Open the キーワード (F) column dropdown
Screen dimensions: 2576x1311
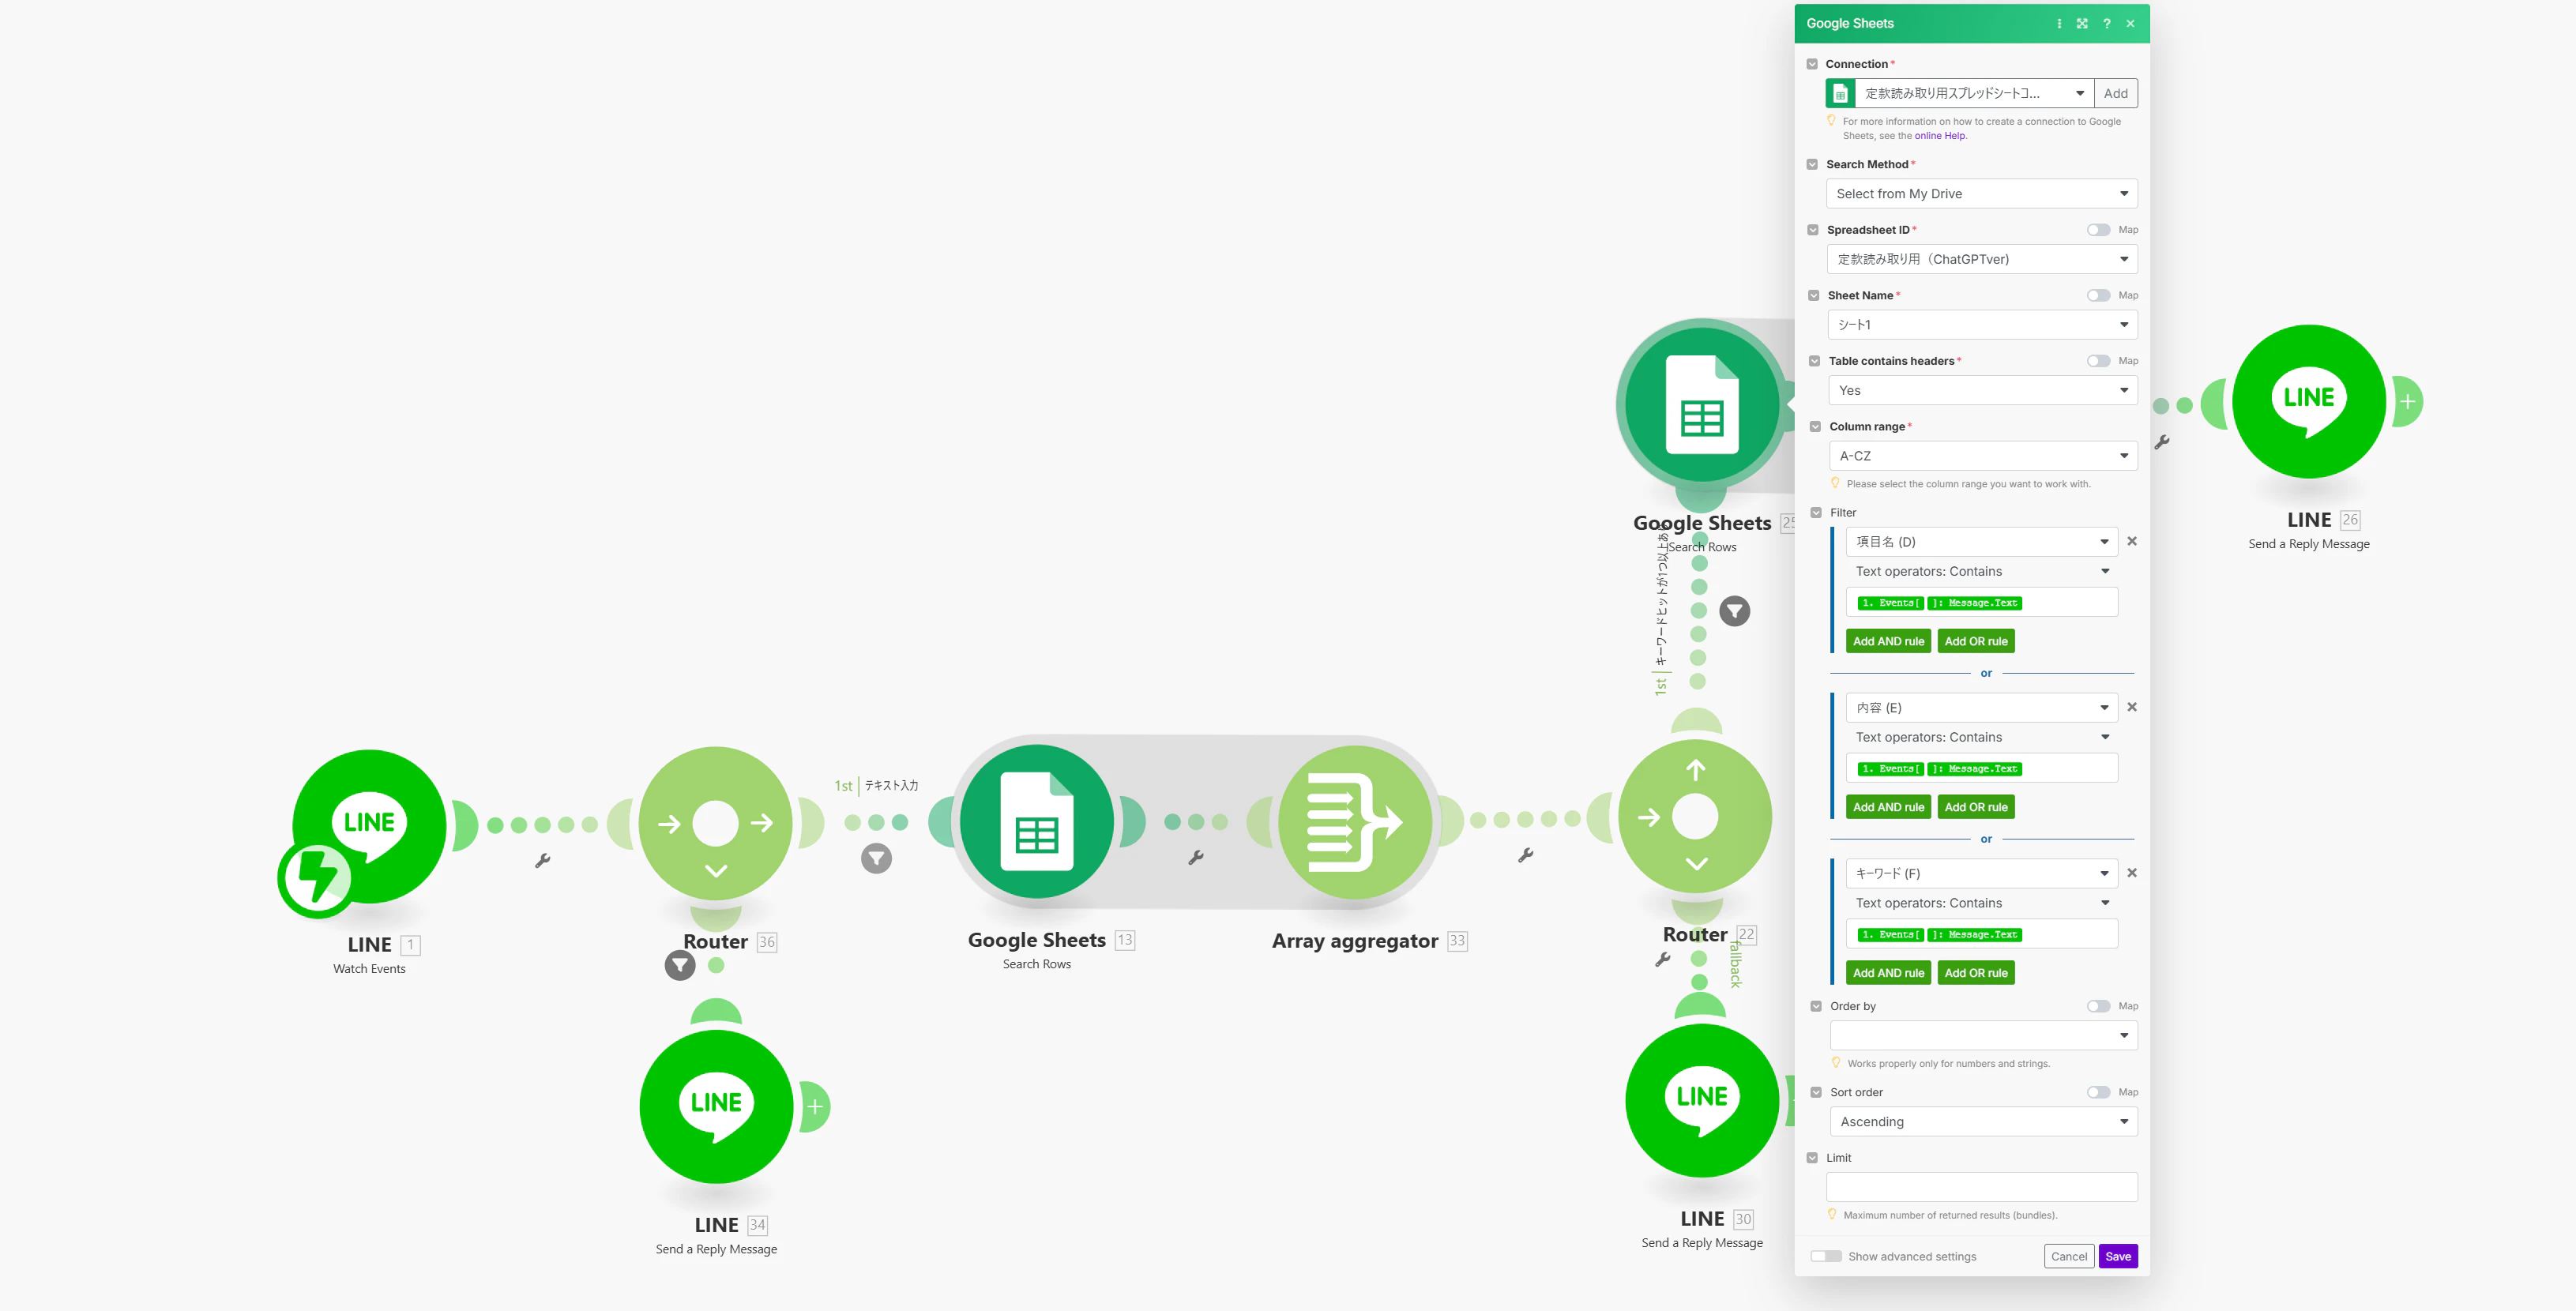pyautogui.click(x=1982, y=873)
